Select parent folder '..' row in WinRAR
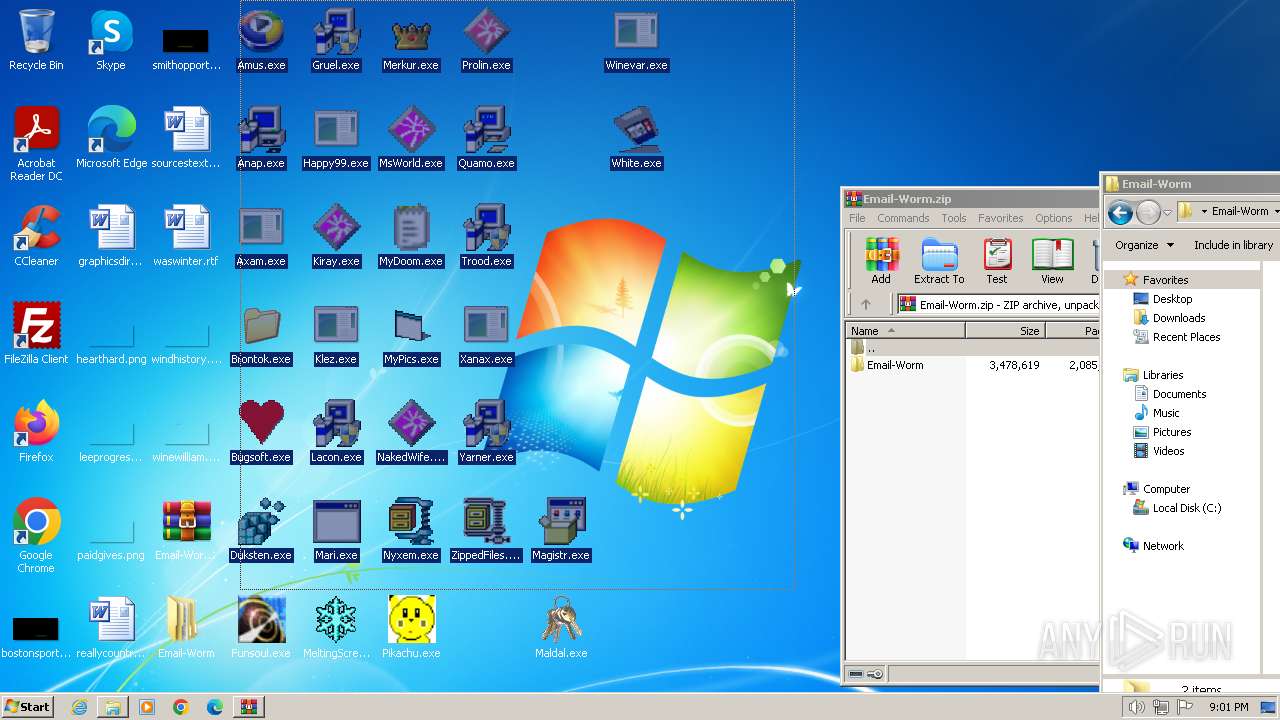This screenshot has height=720, width=1280. click(973, 347)
